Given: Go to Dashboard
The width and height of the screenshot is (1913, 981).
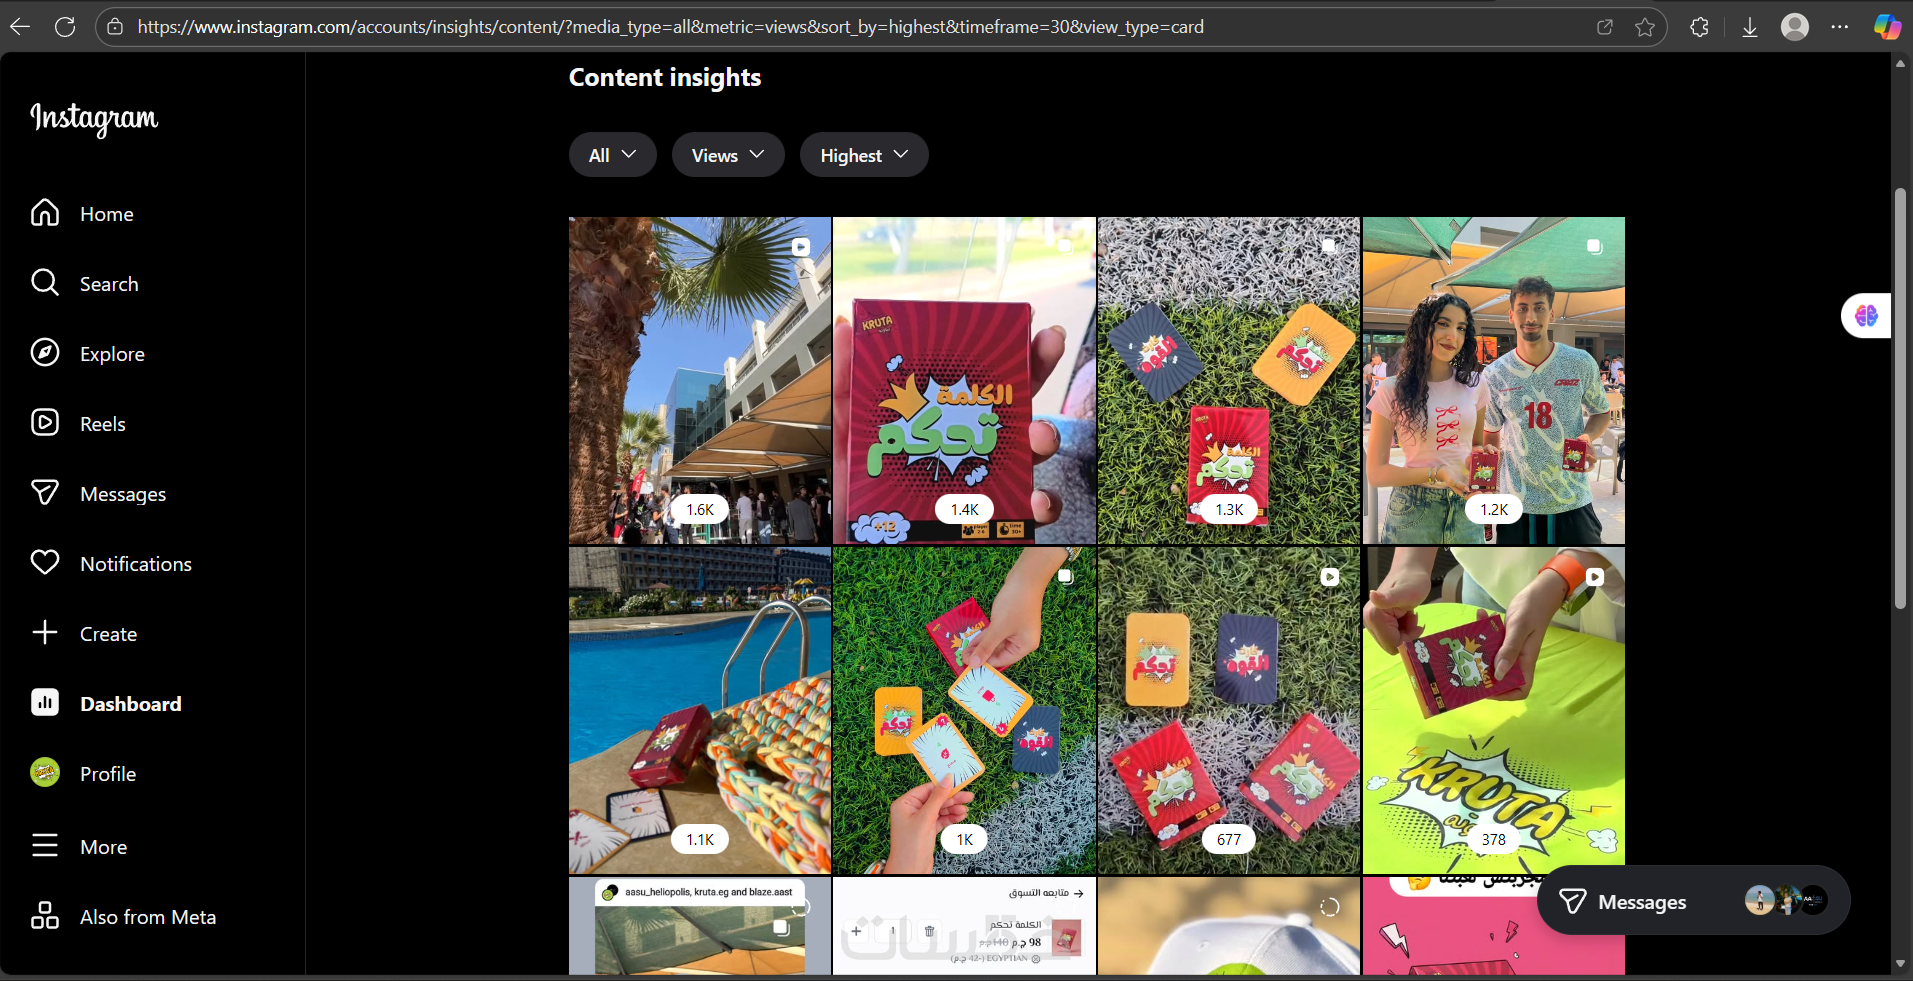Looking at the screenshot, I should pyautogui.click(x=131, y=704).
